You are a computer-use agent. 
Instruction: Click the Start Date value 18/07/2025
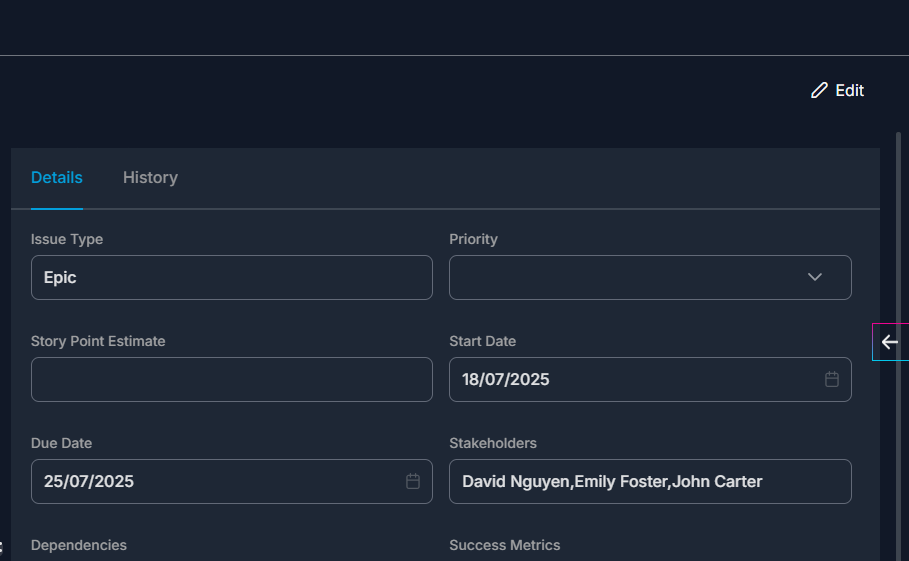click(x=506, y=380)
